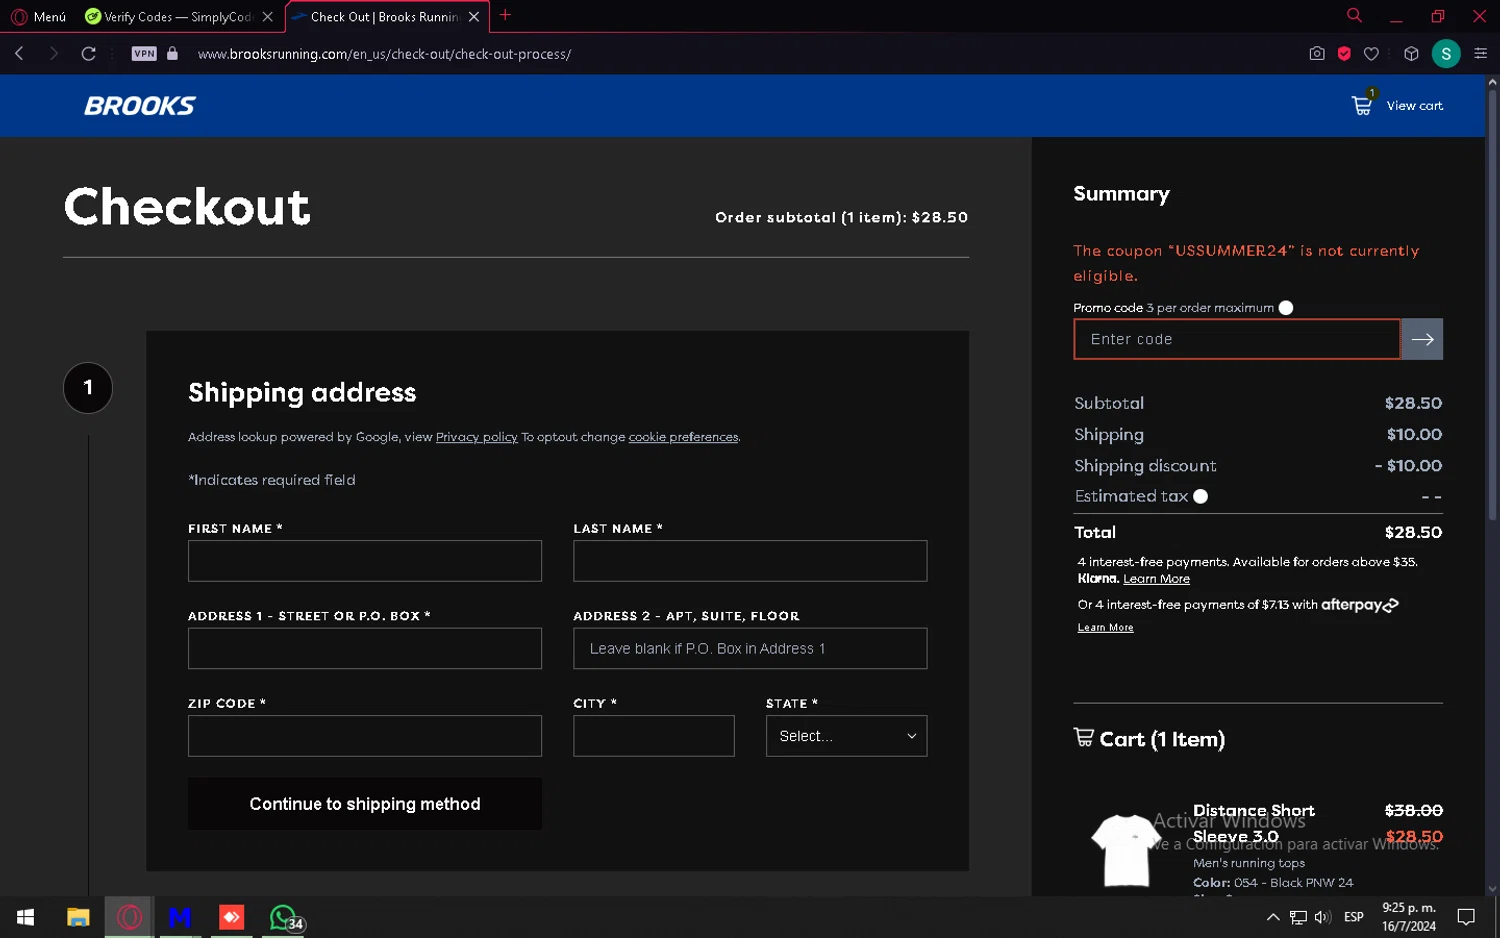Show hidden system tray icons chevron
The height and width of the screenshot is (938, 1500).
click(1272, 917)
